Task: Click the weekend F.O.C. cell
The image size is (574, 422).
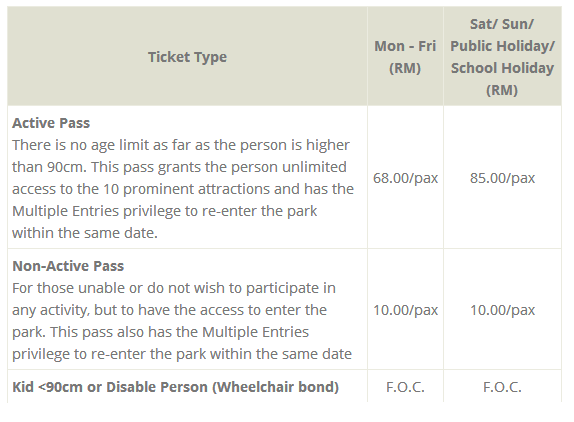Action: pos(502,387)
